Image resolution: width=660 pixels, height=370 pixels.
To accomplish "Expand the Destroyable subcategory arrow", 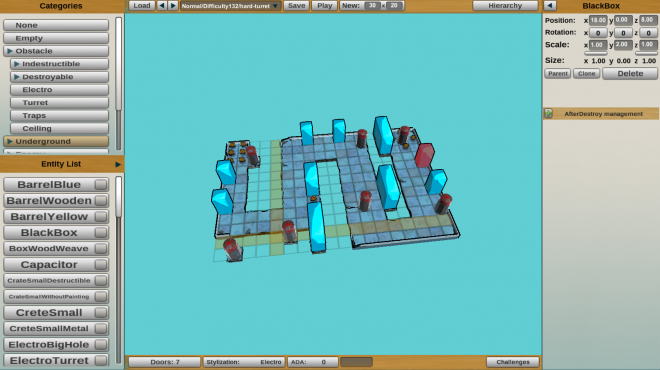I will point(16,77).
